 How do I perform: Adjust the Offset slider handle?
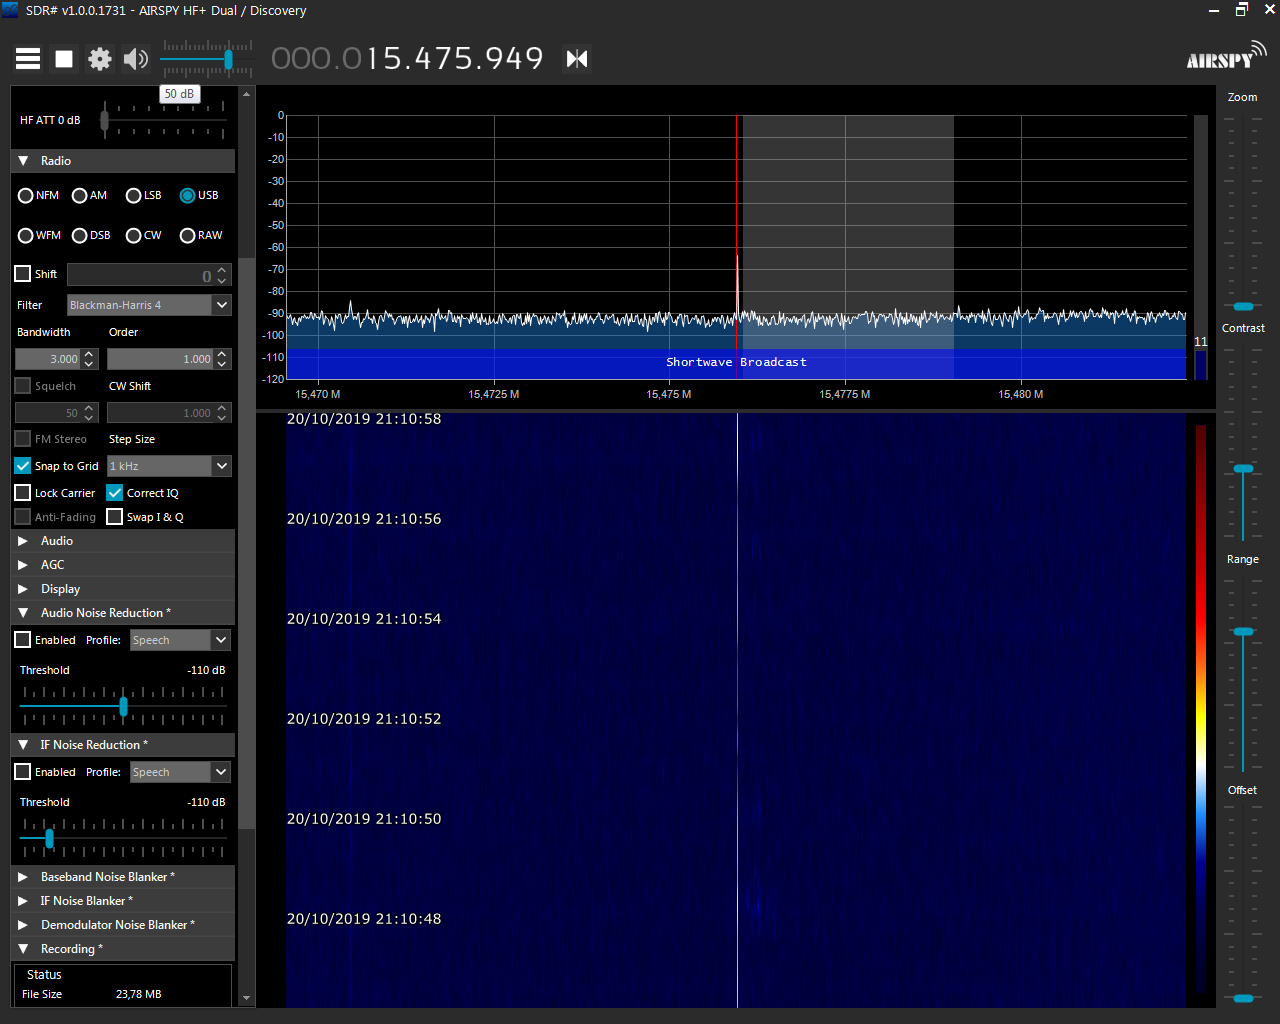pyautogui.click(x=1243, y=998)
